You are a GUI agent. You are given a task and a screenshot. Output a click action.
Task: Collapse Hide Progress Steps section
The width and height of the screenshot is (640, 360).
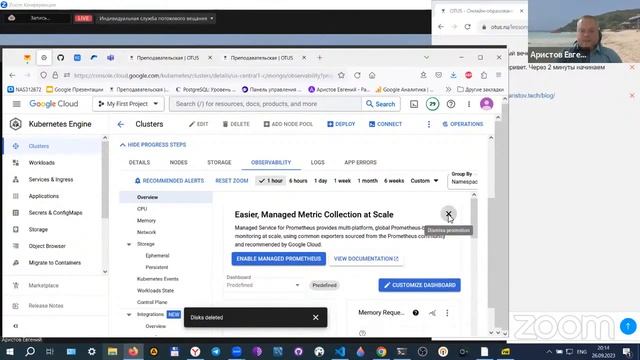153,145
